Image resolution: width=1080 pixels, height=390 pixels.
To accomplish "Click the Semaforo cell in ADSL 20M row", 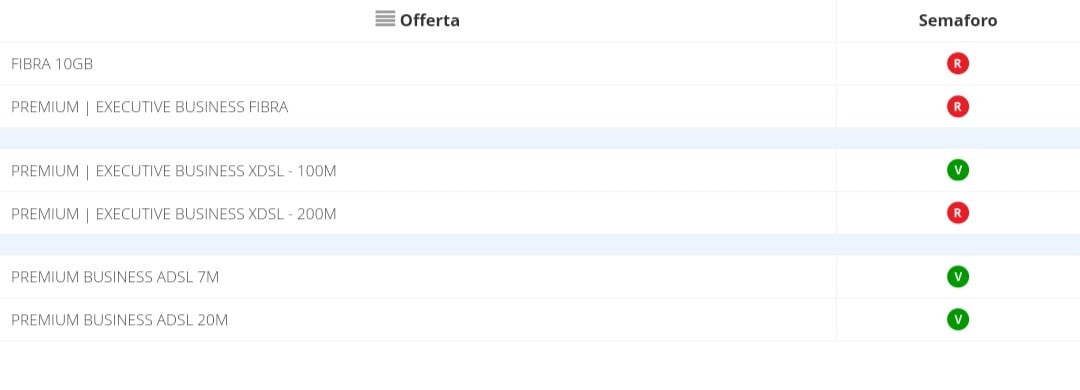I will [958, 319].
